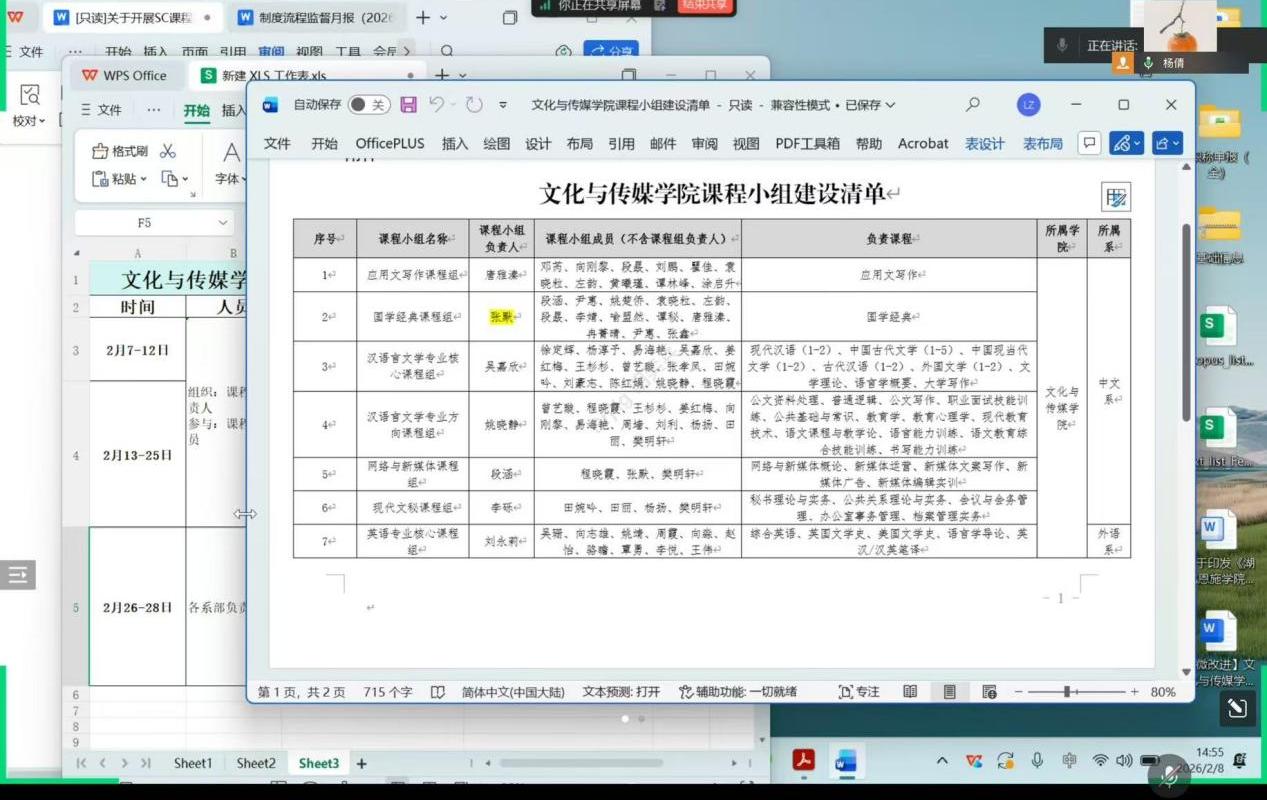
Task: Click the Save icon in Word title bar
Action: tap(408, 105)
